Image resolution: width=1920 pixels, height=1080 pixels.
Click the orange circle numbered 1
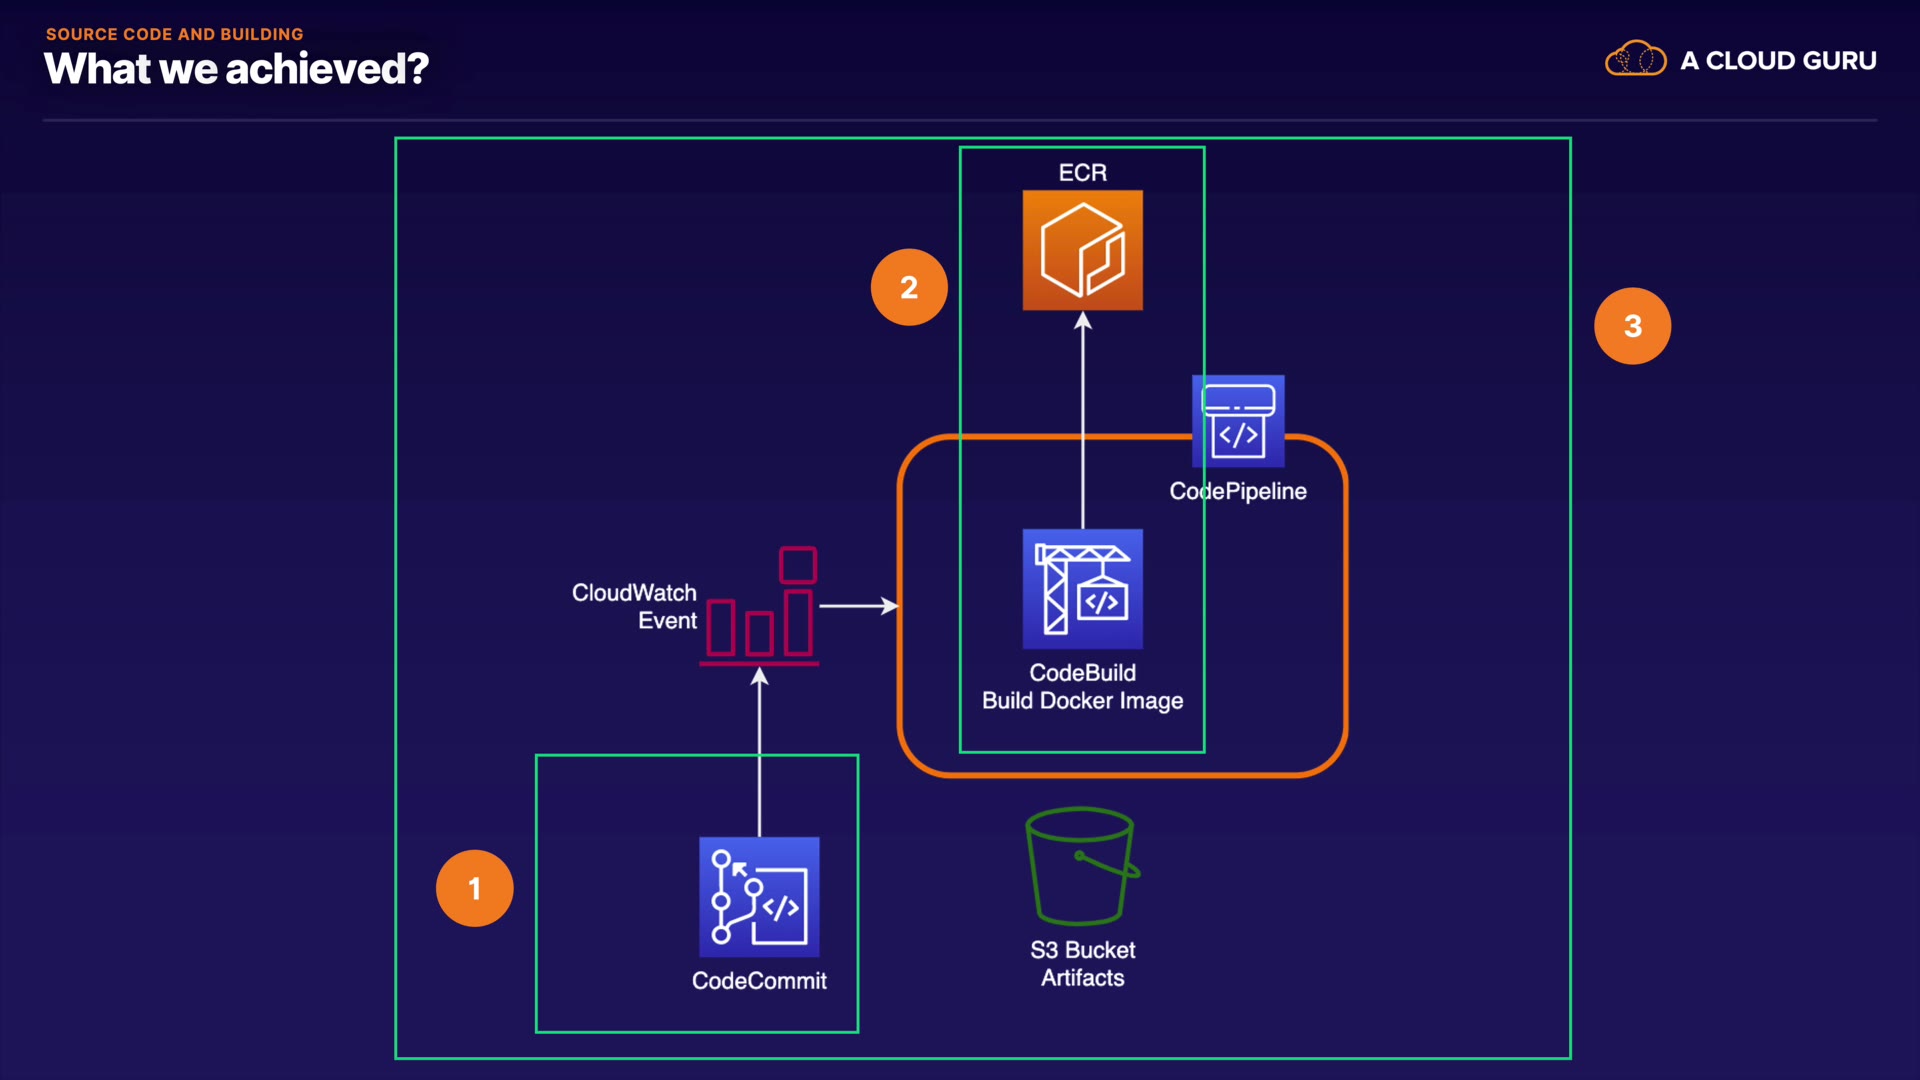coord(474,888)
